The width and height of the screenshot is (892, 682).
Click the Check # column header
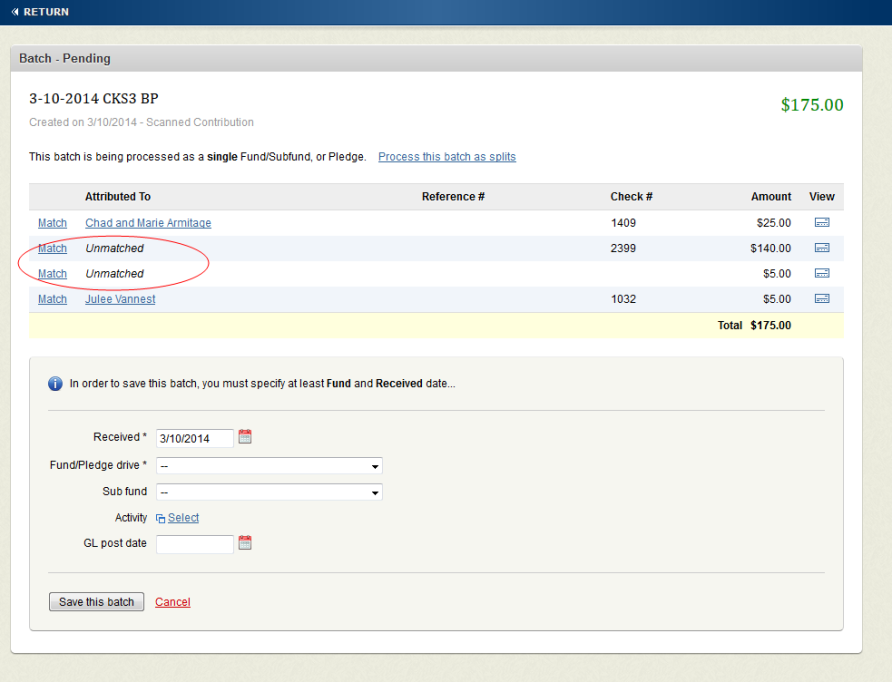(x=631, y=196)
